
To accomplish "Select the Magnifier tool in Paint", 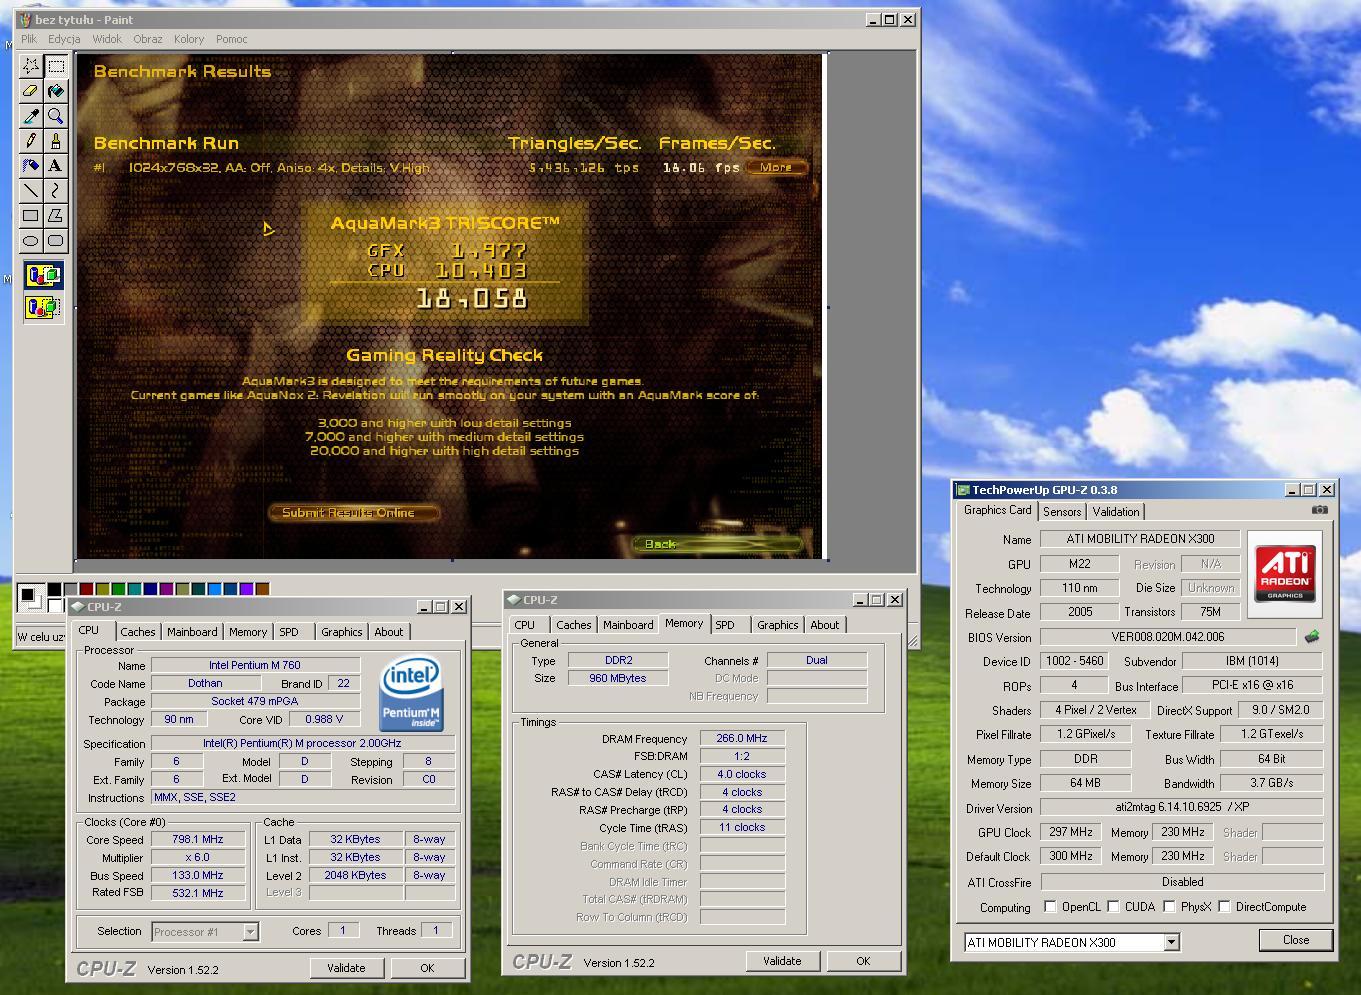I will [55, 116].
